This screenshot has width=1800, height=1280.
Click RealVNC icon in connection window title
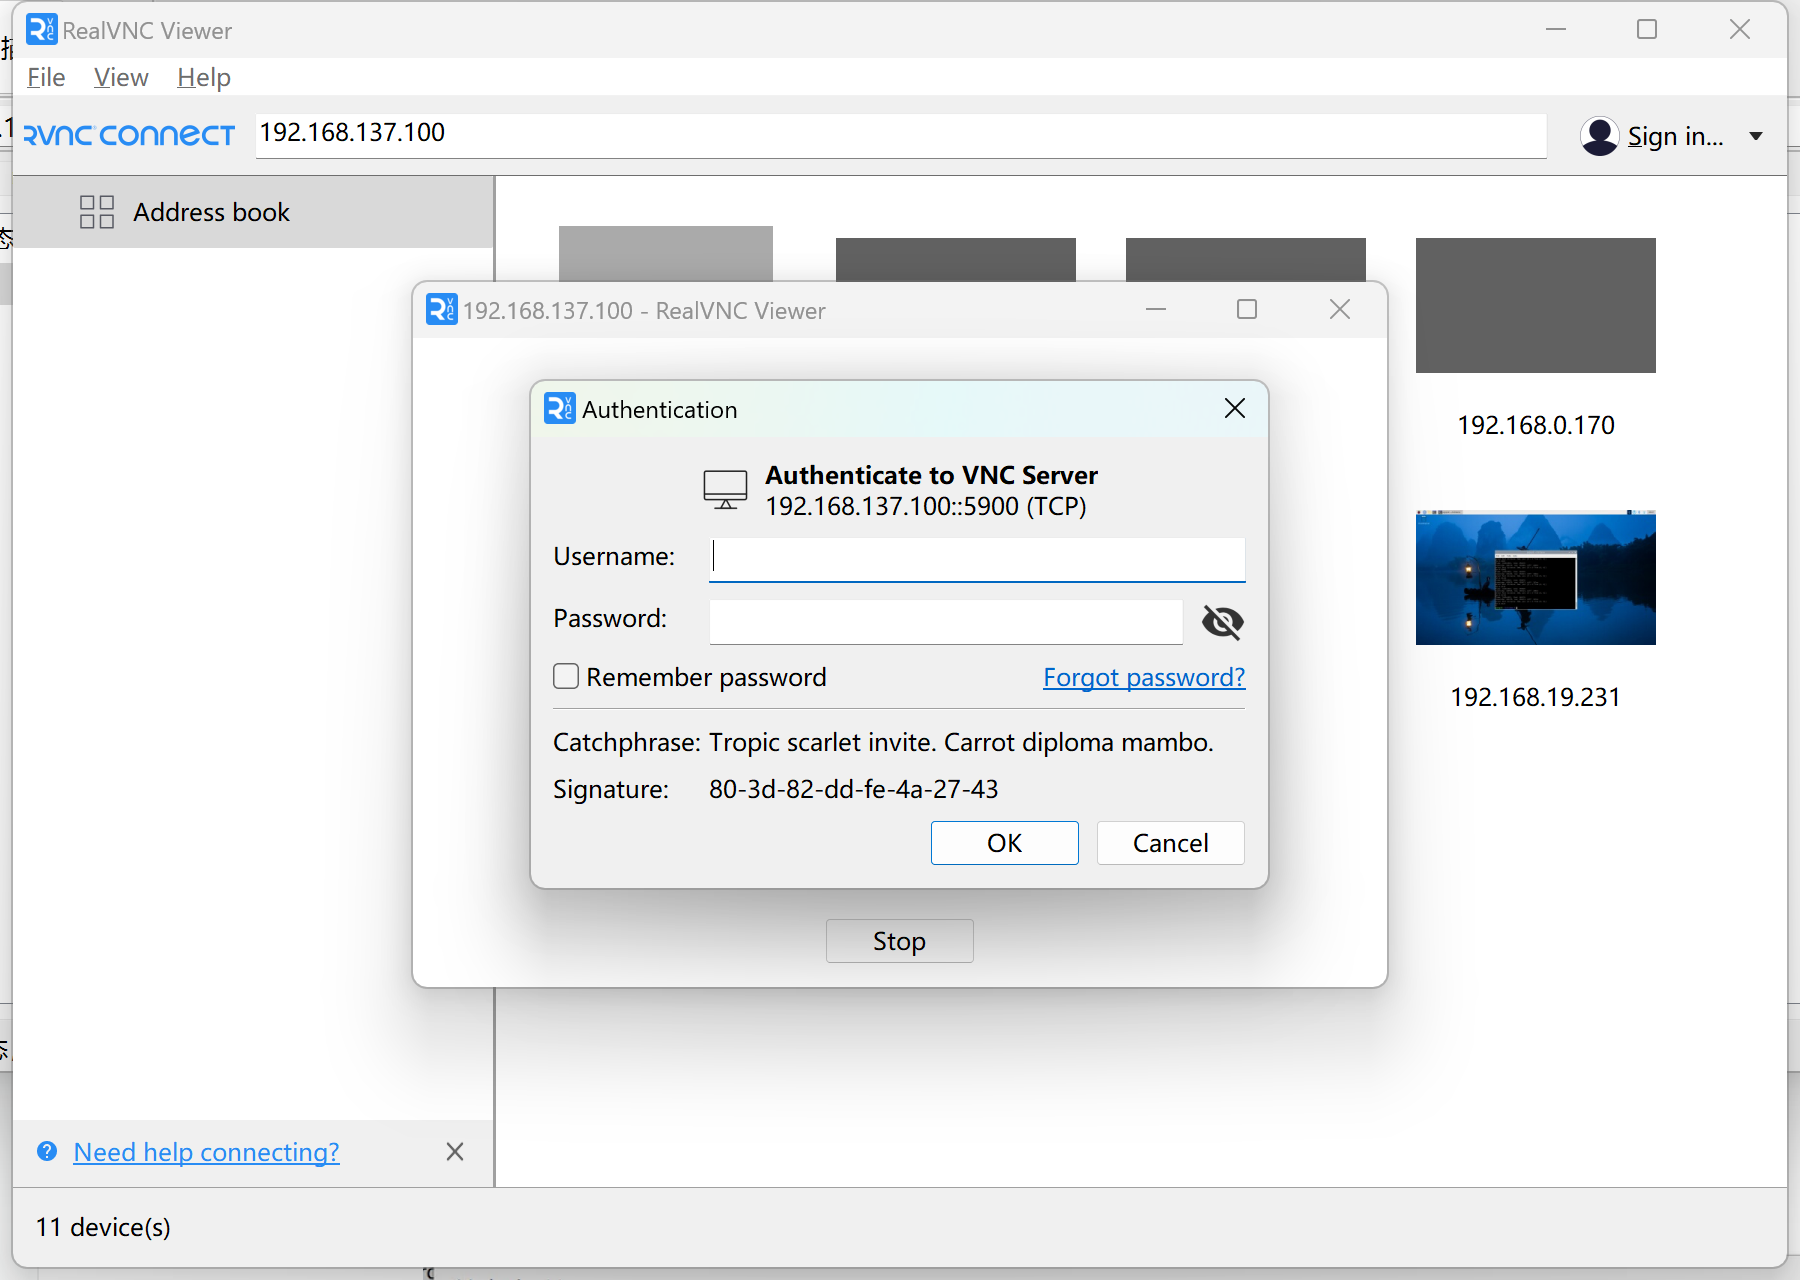[x=442, y=310]
